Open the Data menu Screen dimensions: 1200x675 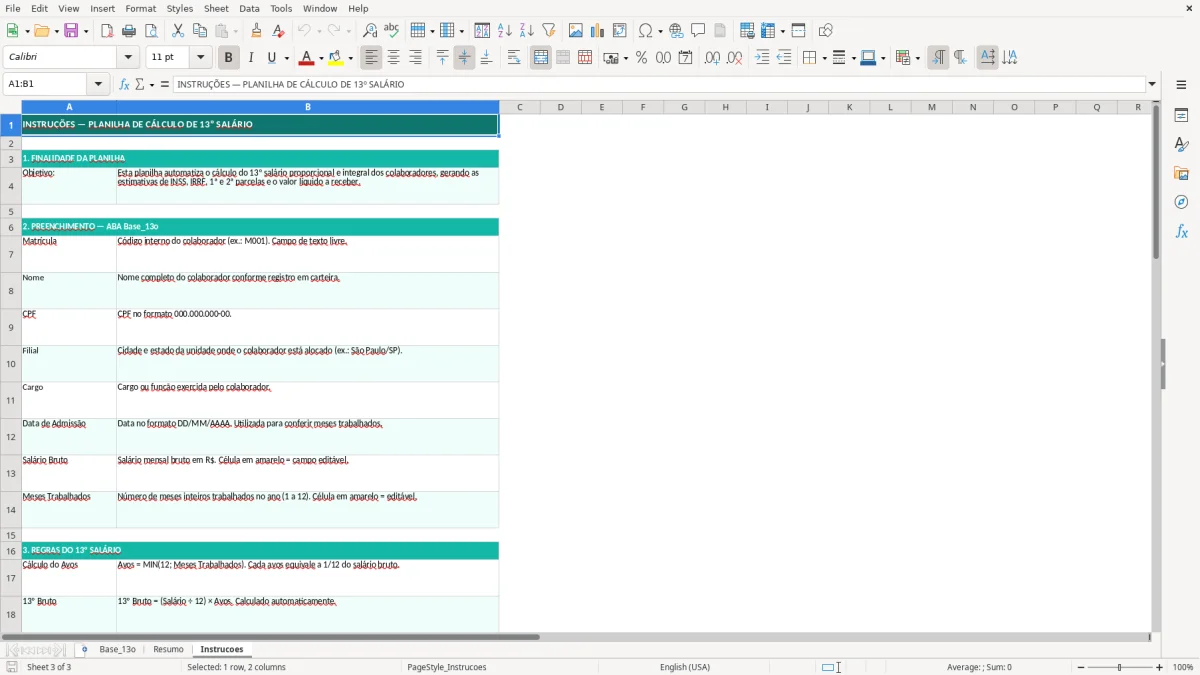(x=249, y=8)
